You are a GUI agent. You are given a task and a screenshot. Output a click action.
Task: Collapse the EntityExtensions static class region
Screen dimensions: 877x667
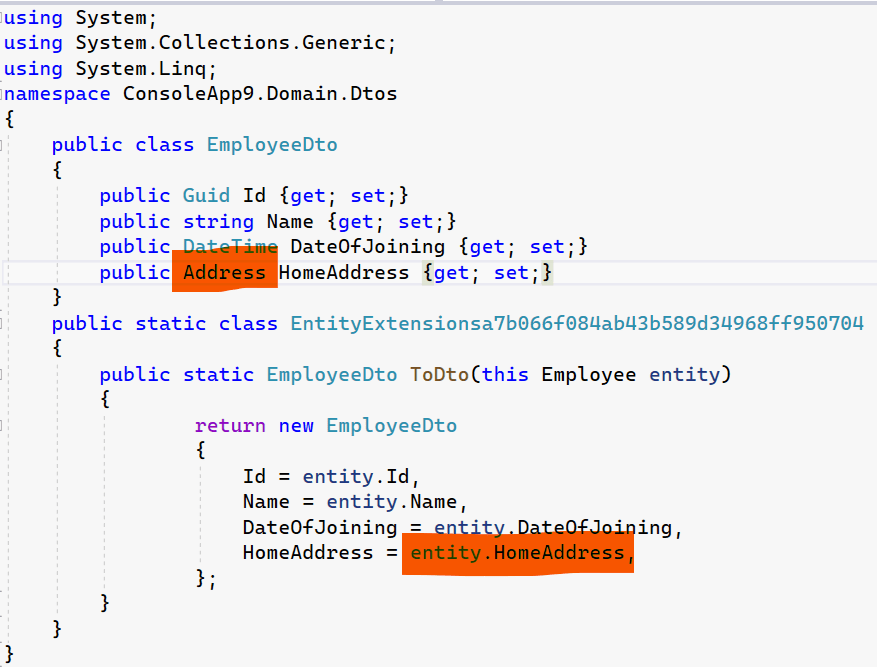tap(3, 324)
